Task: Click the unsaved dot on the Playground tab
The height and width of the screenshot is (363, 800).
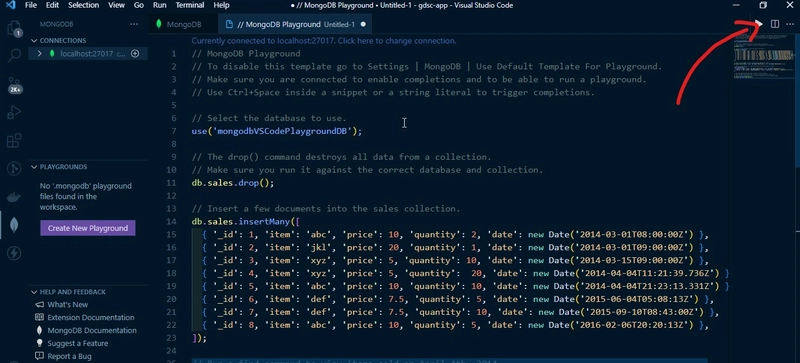Action: [363, 24]
